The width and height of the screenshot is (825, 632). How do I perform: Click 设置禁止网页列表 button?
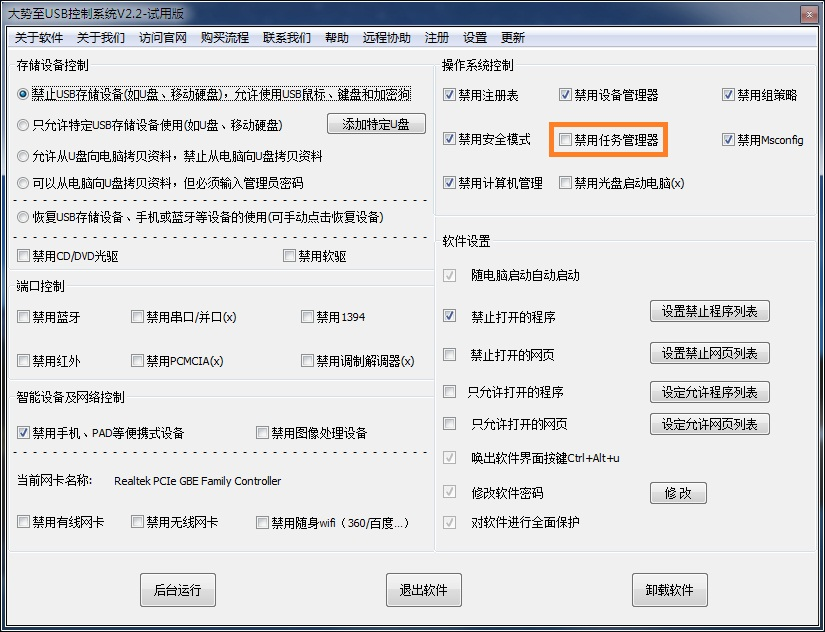click(709, 353)
